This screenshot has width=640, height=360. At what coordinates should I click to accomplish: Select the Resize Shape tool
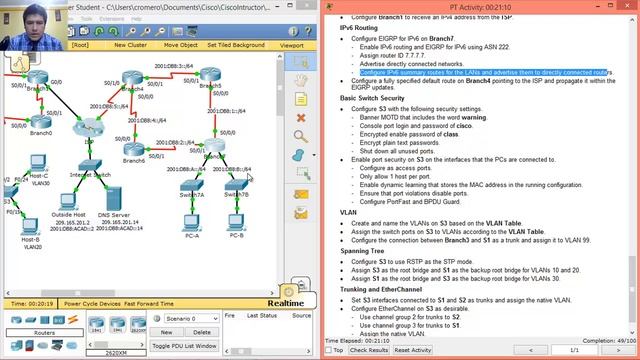click(303, 174)
